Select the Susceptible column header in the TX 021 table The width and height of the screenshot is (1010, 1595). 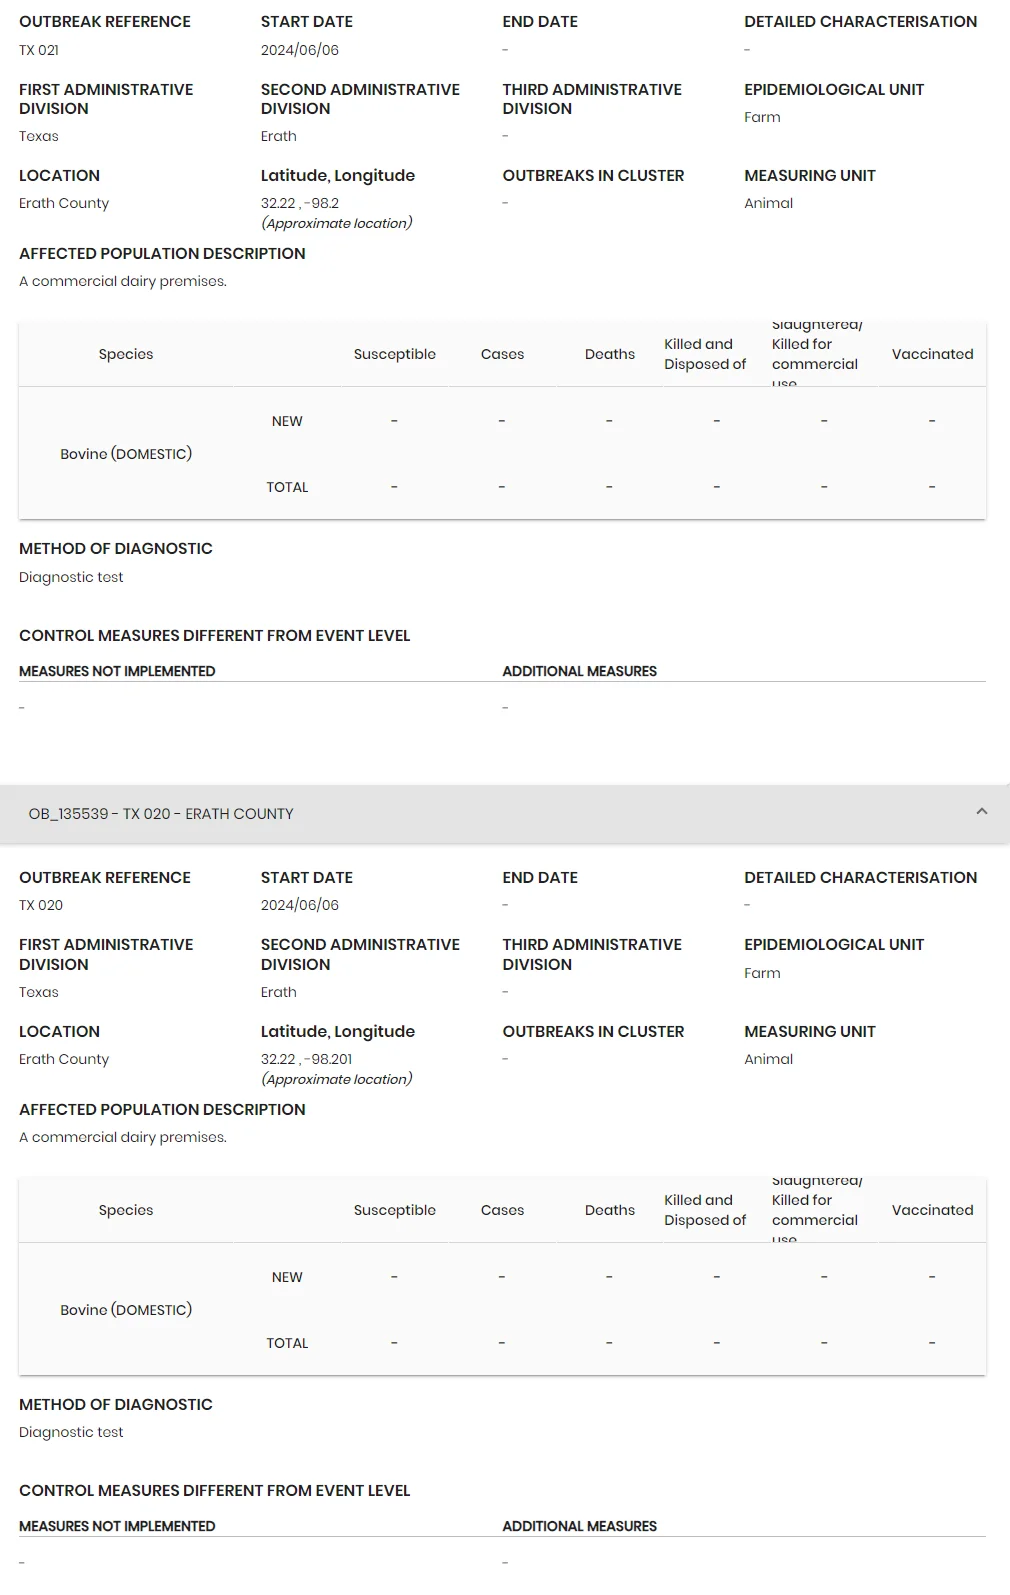point(394,354)
